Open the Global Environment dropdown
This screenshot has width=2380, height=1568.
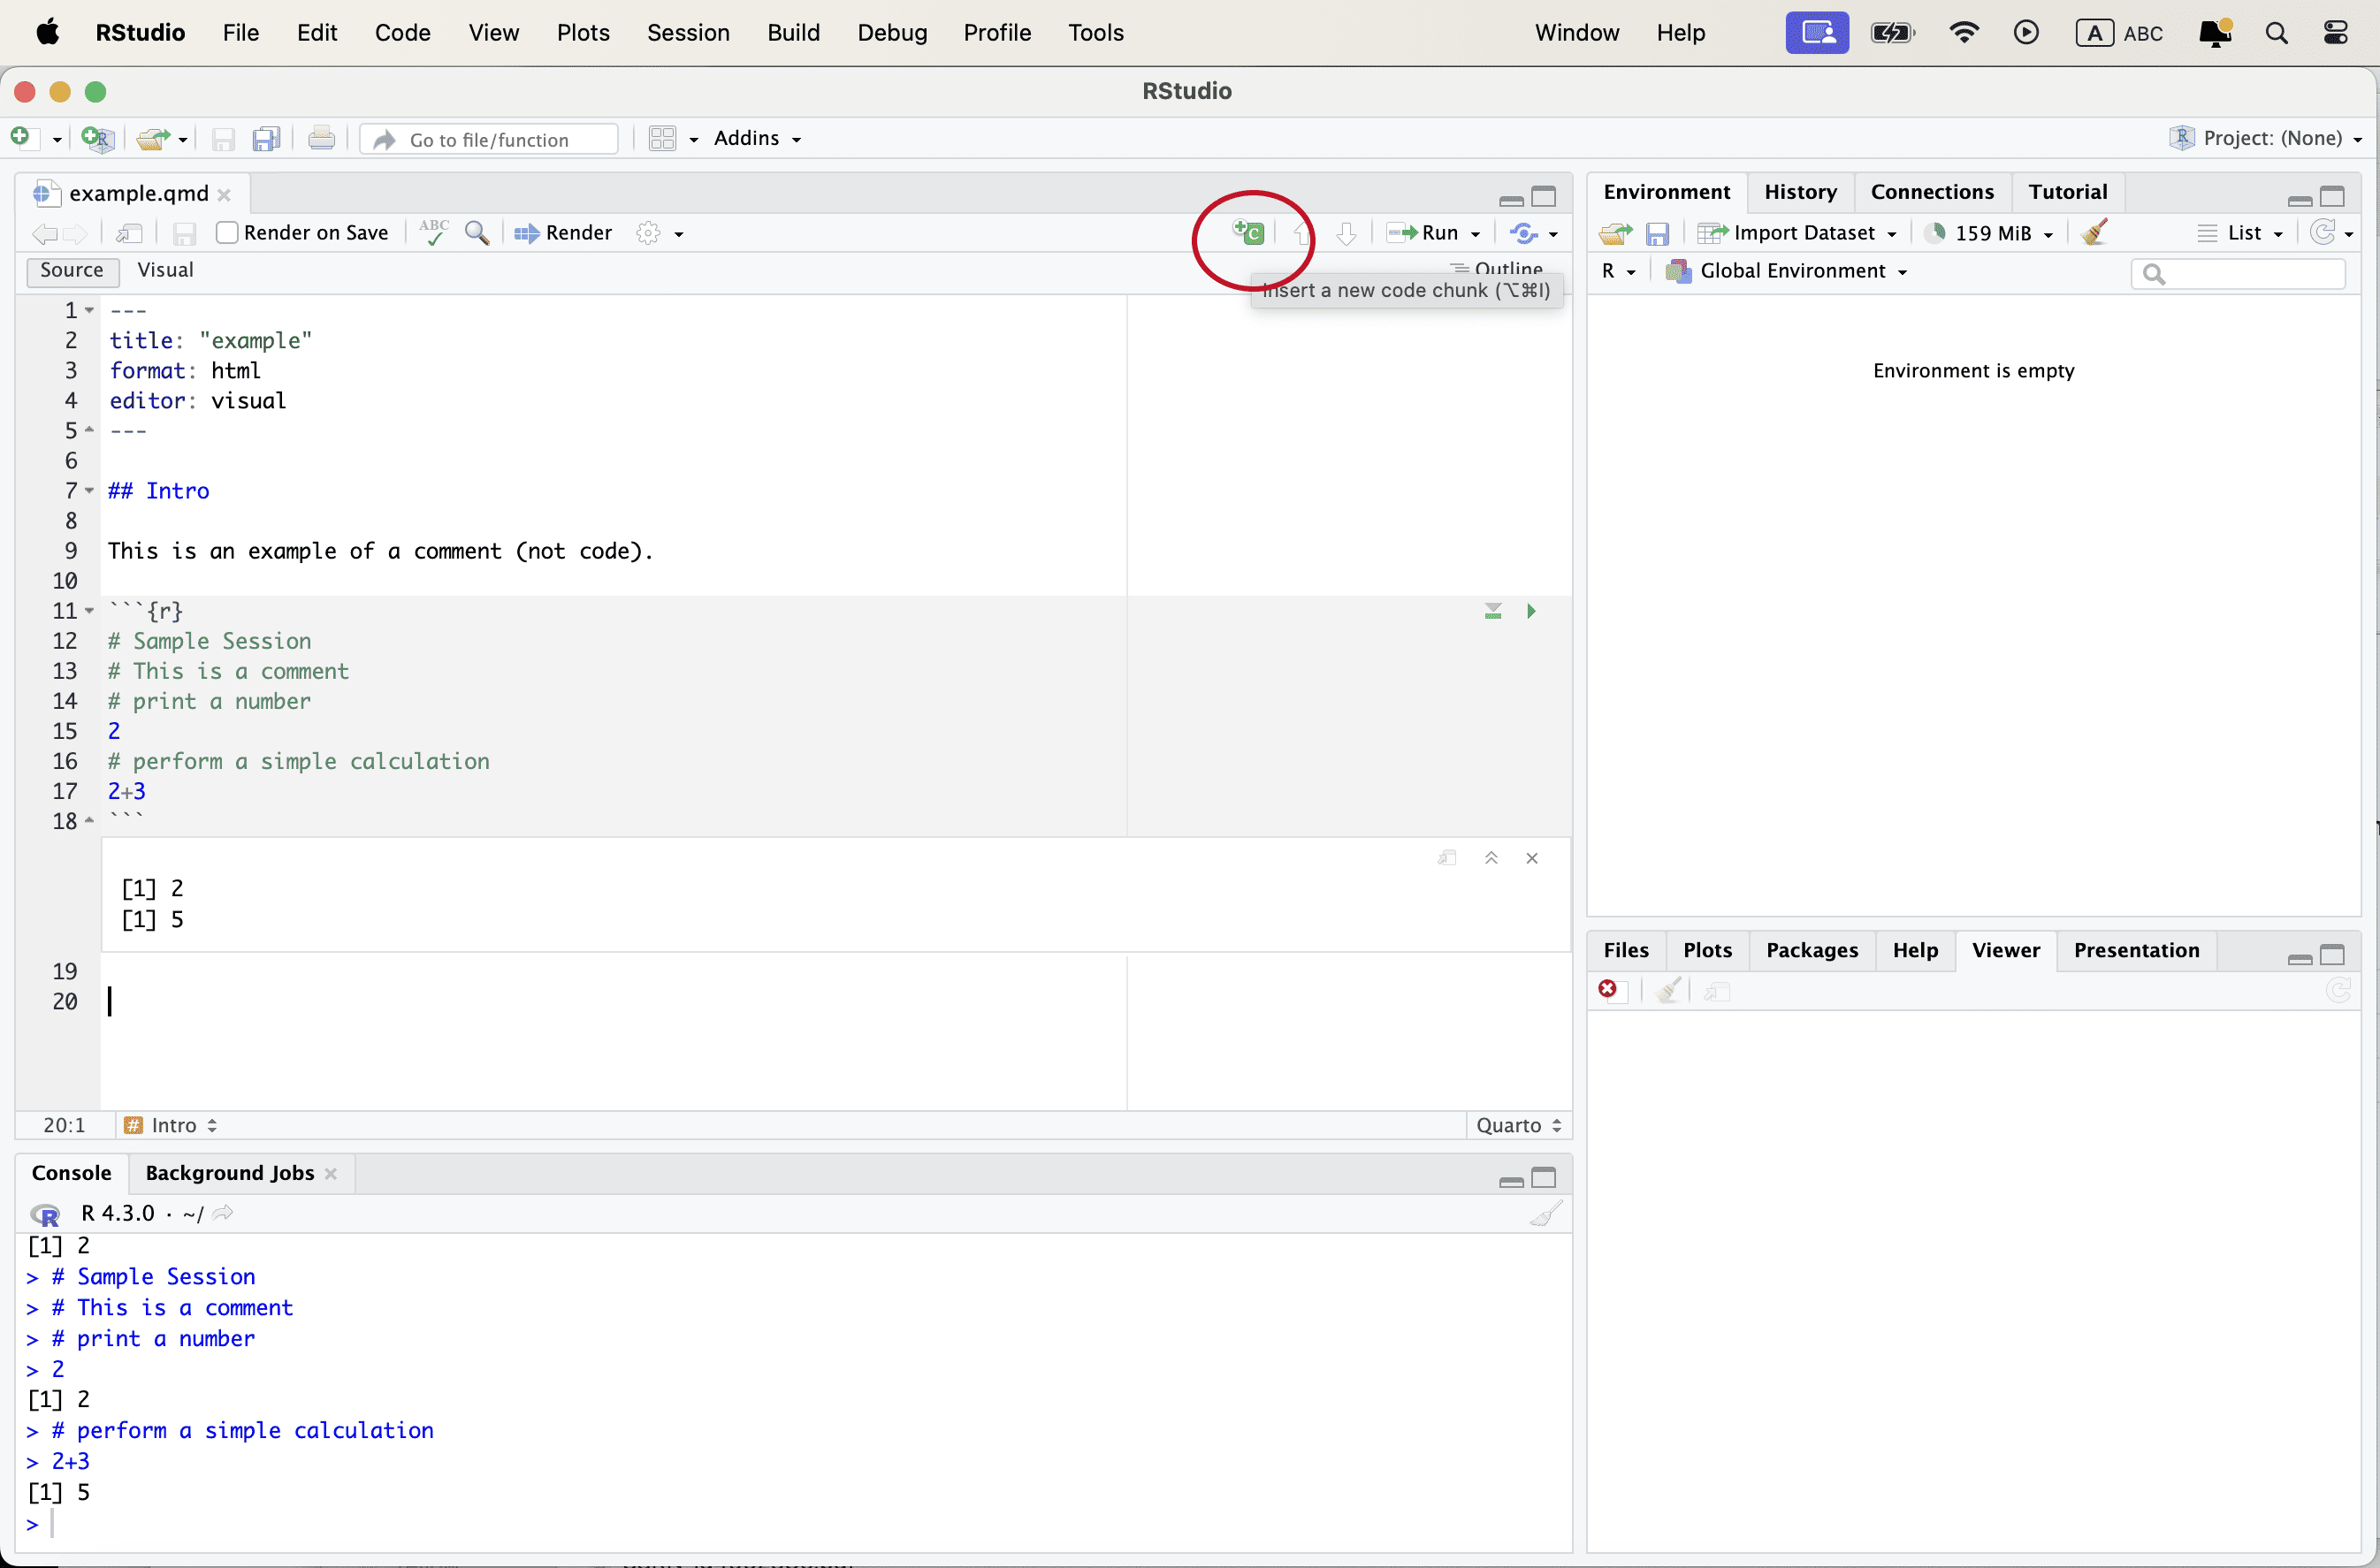tap(1790, 271)
